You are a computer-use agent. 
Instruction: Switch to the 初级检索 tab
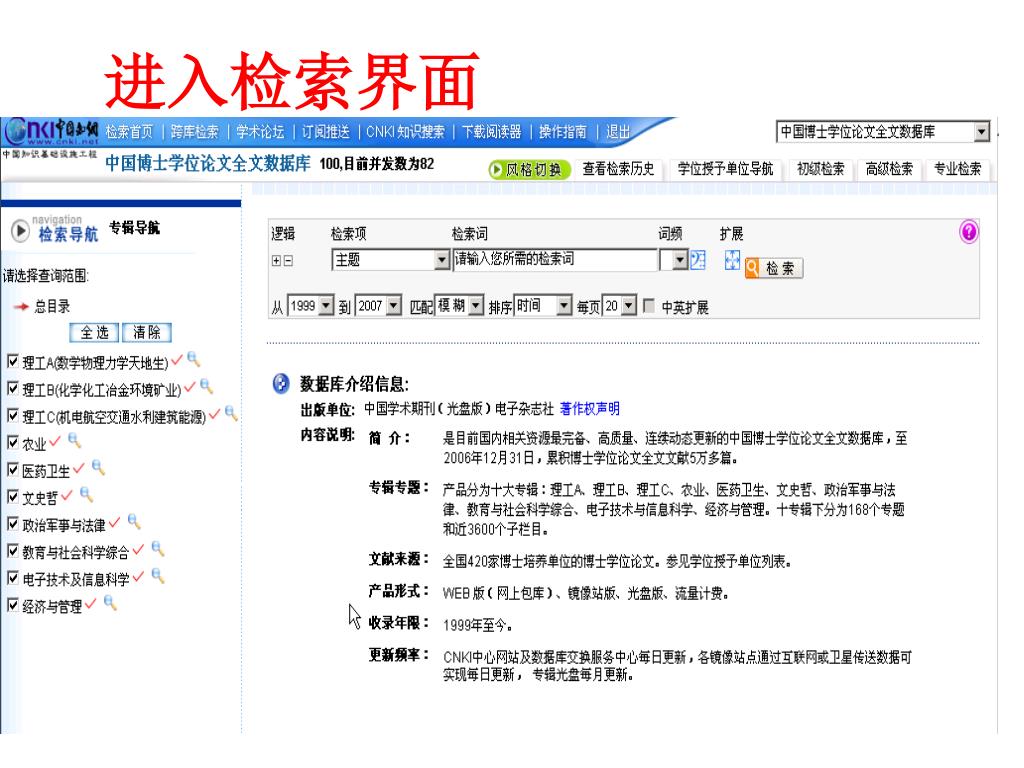pyautogui.click(x=821, y=169)
